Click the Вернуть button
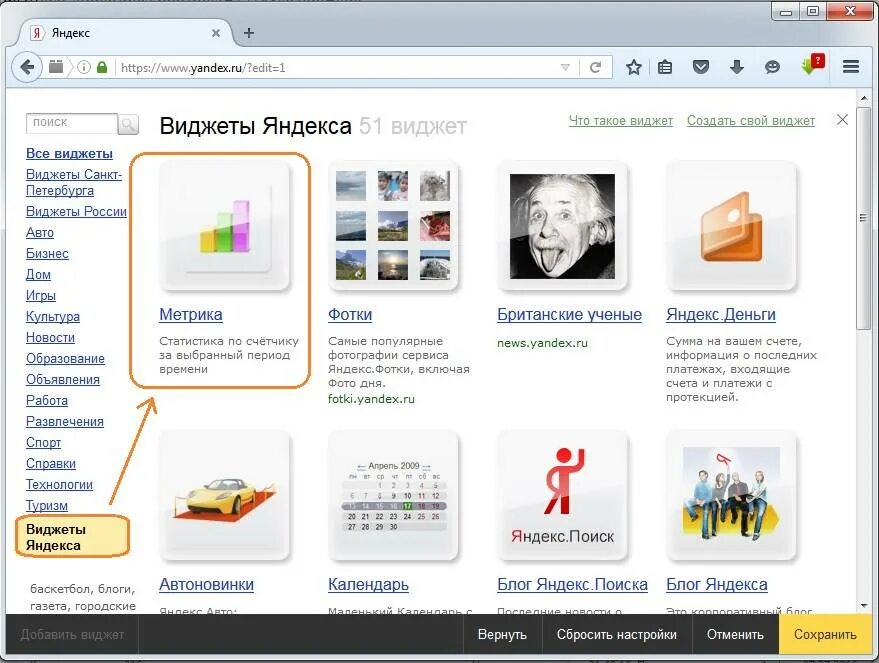This screenshot has height=663, width=879. 502,634
